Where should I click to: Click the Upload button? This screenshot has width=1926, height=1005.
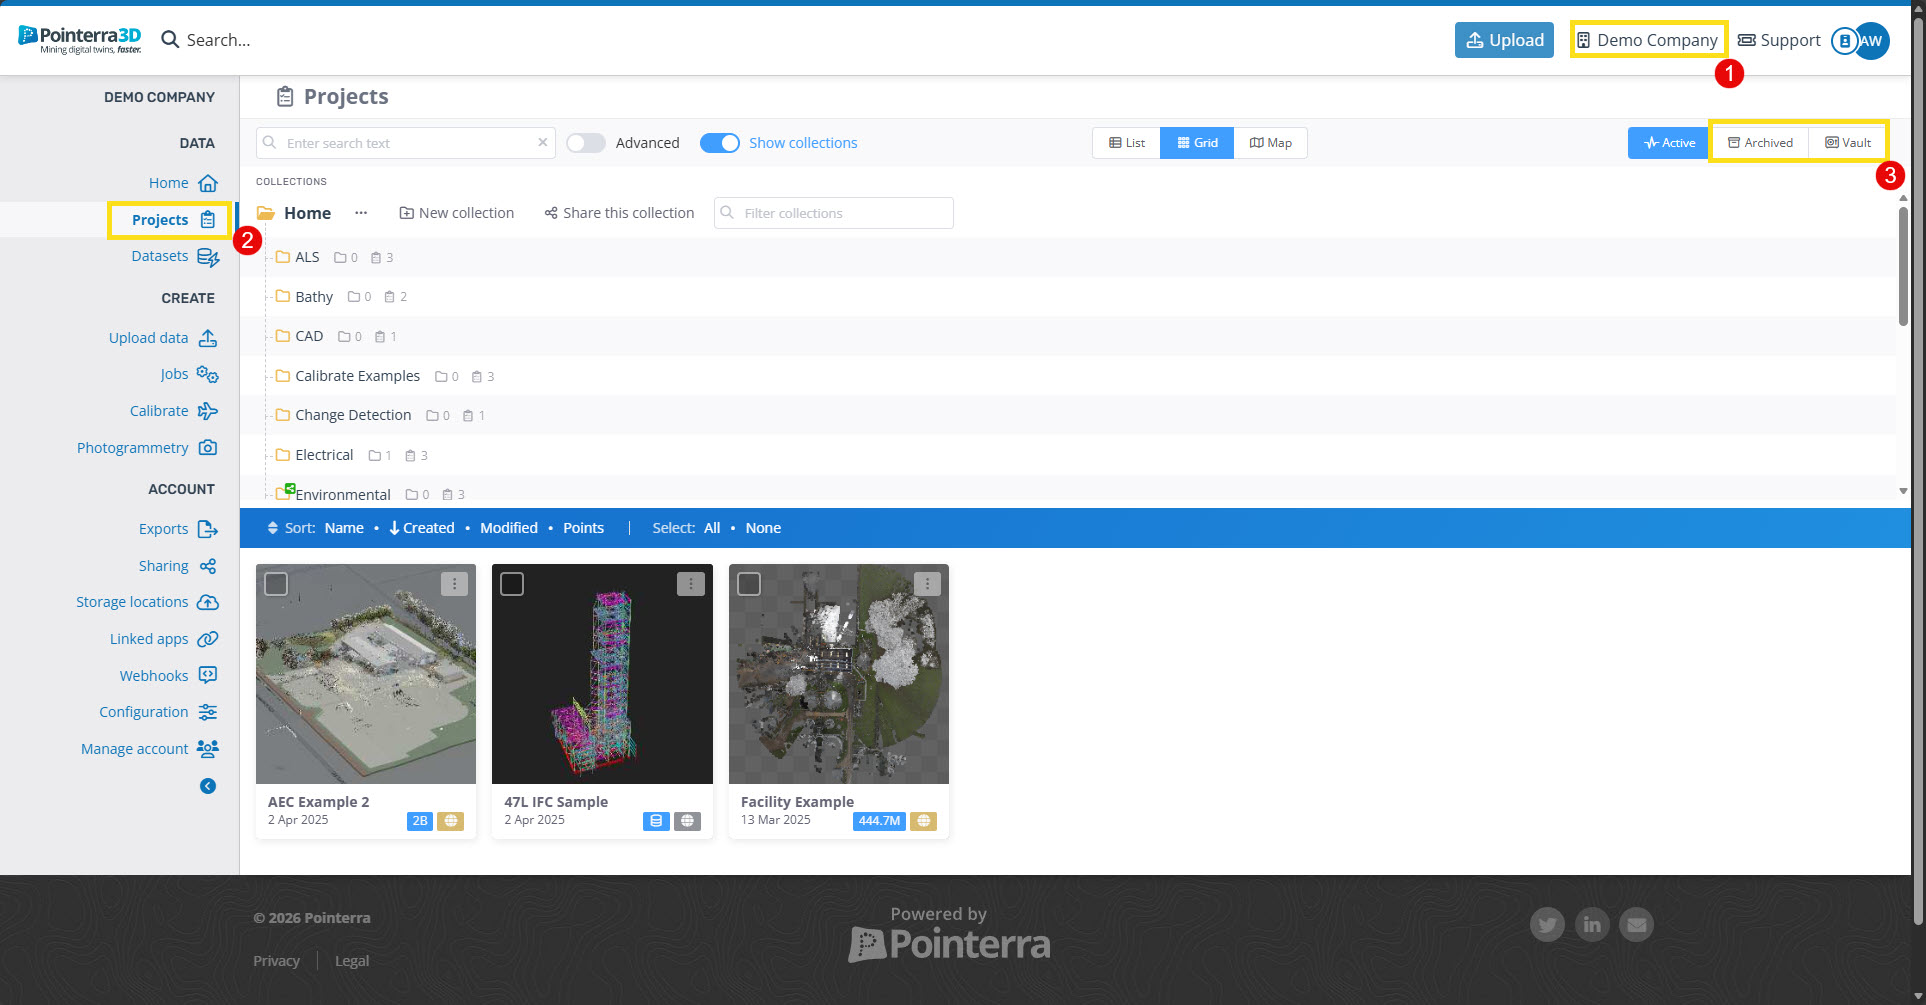[1504, 40]
